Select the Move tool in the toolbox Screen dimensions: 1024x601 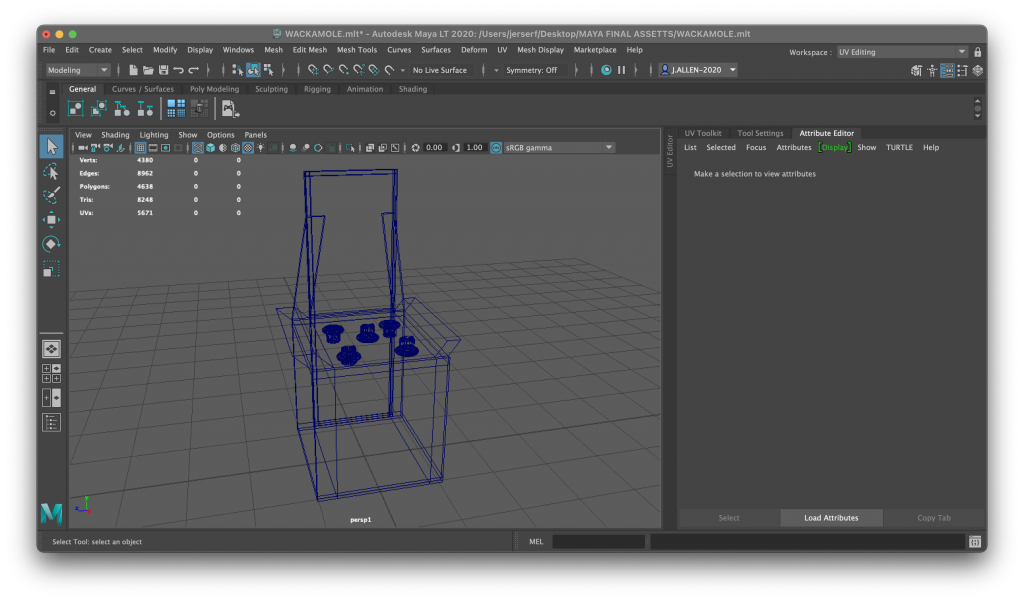tap(51, 220)
